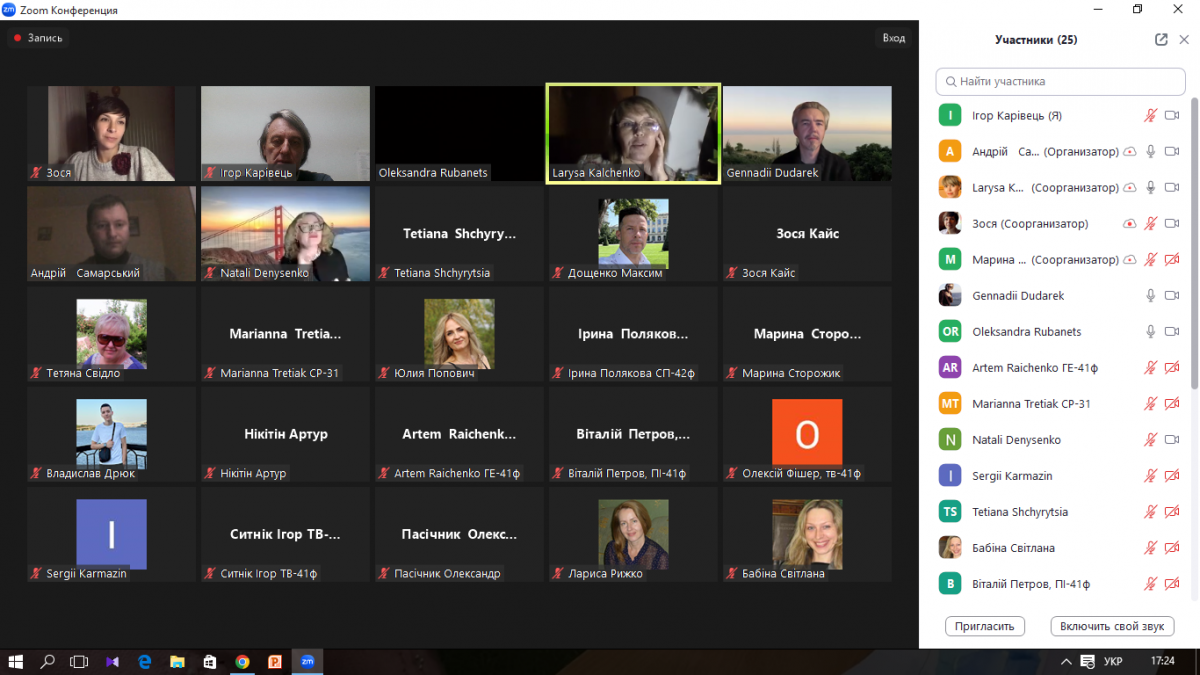
Task: Click the microphone icon for Oleksandra Rubanets
Action: pos(1150,332)
